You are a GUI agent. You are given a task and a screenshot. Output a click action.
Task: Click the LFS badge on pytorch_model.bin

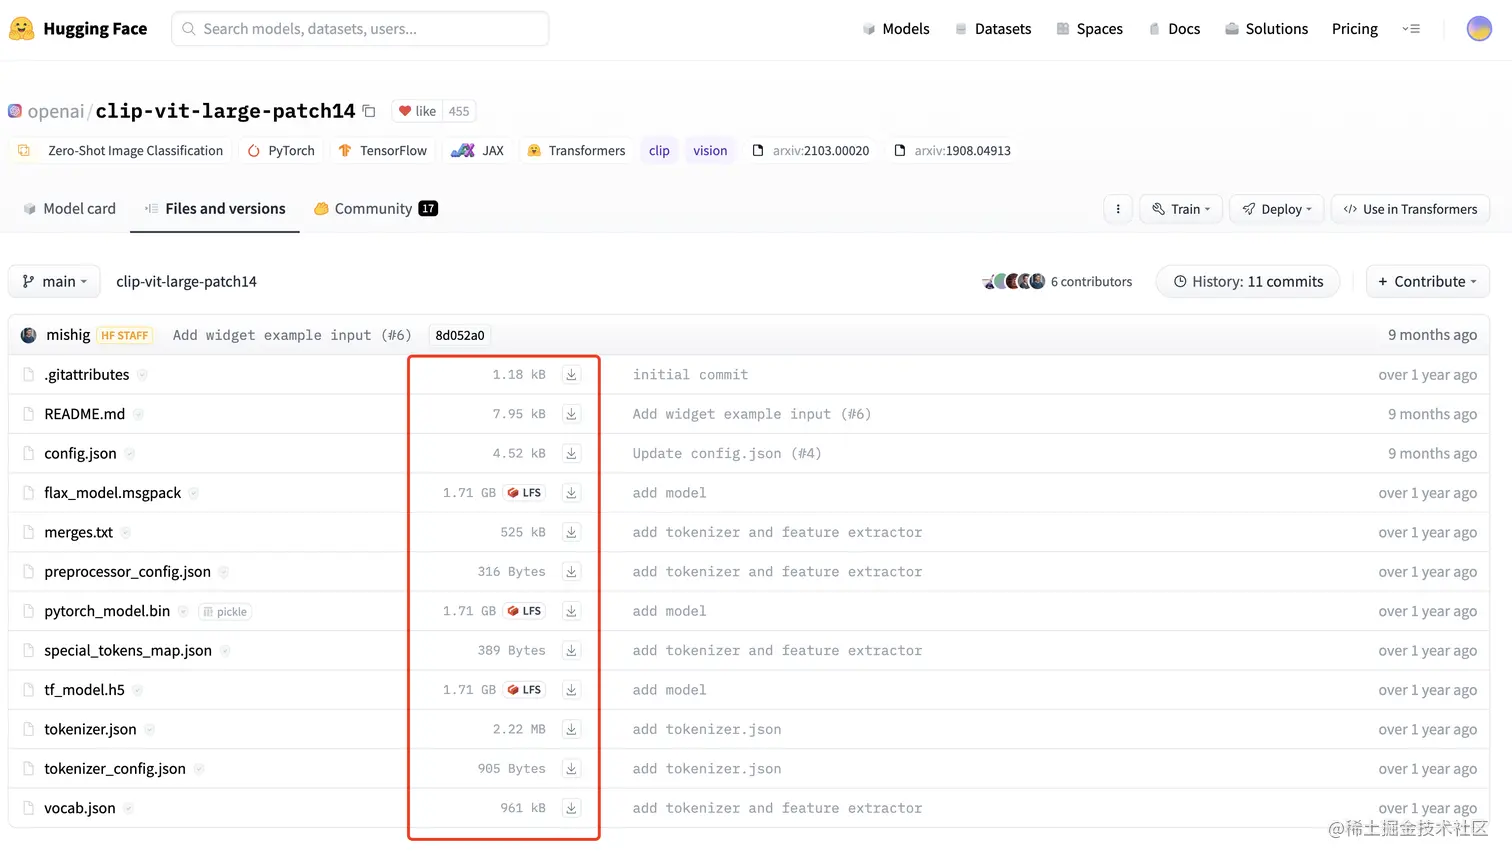pyautogui.click(x=524, y=611)
